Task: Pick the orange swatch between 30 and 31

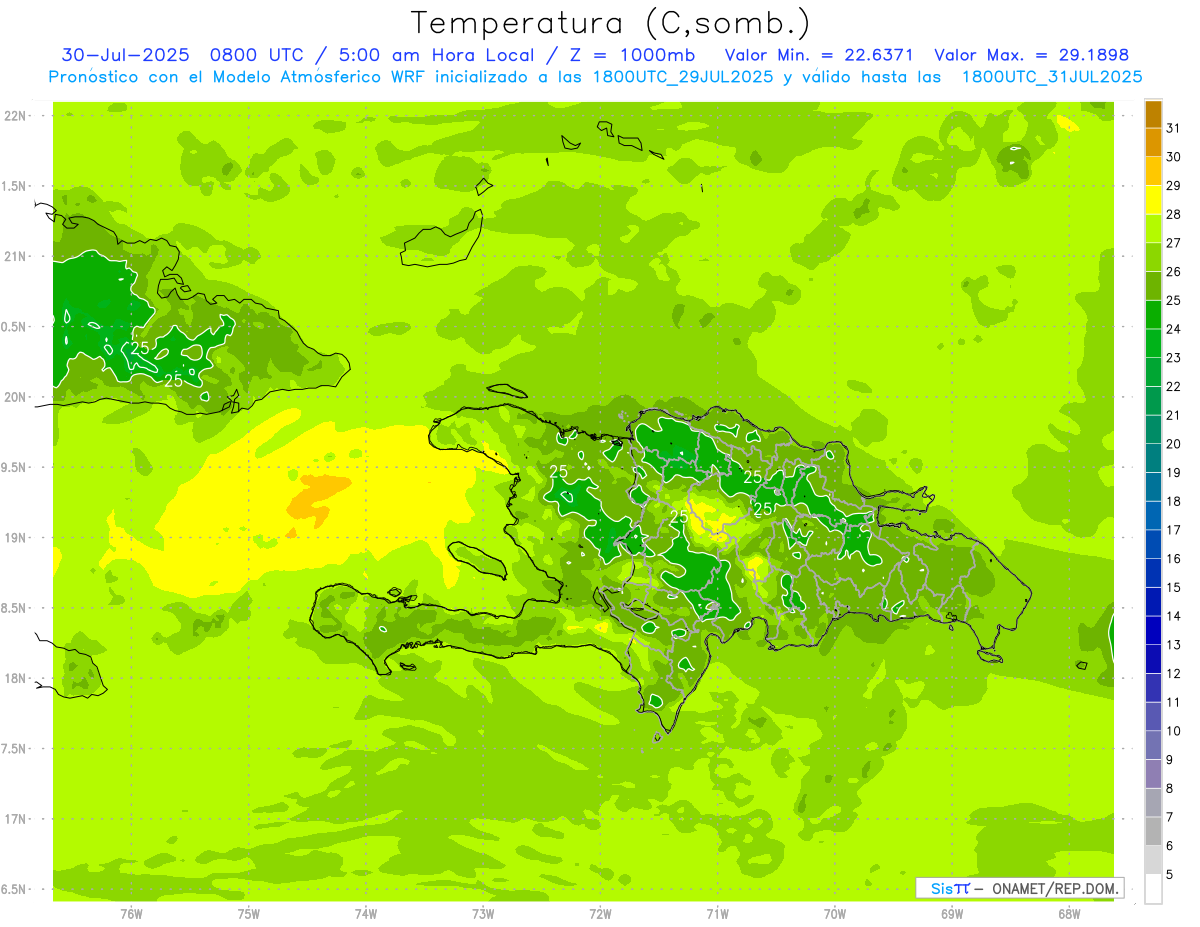Action: (1153, 142)
